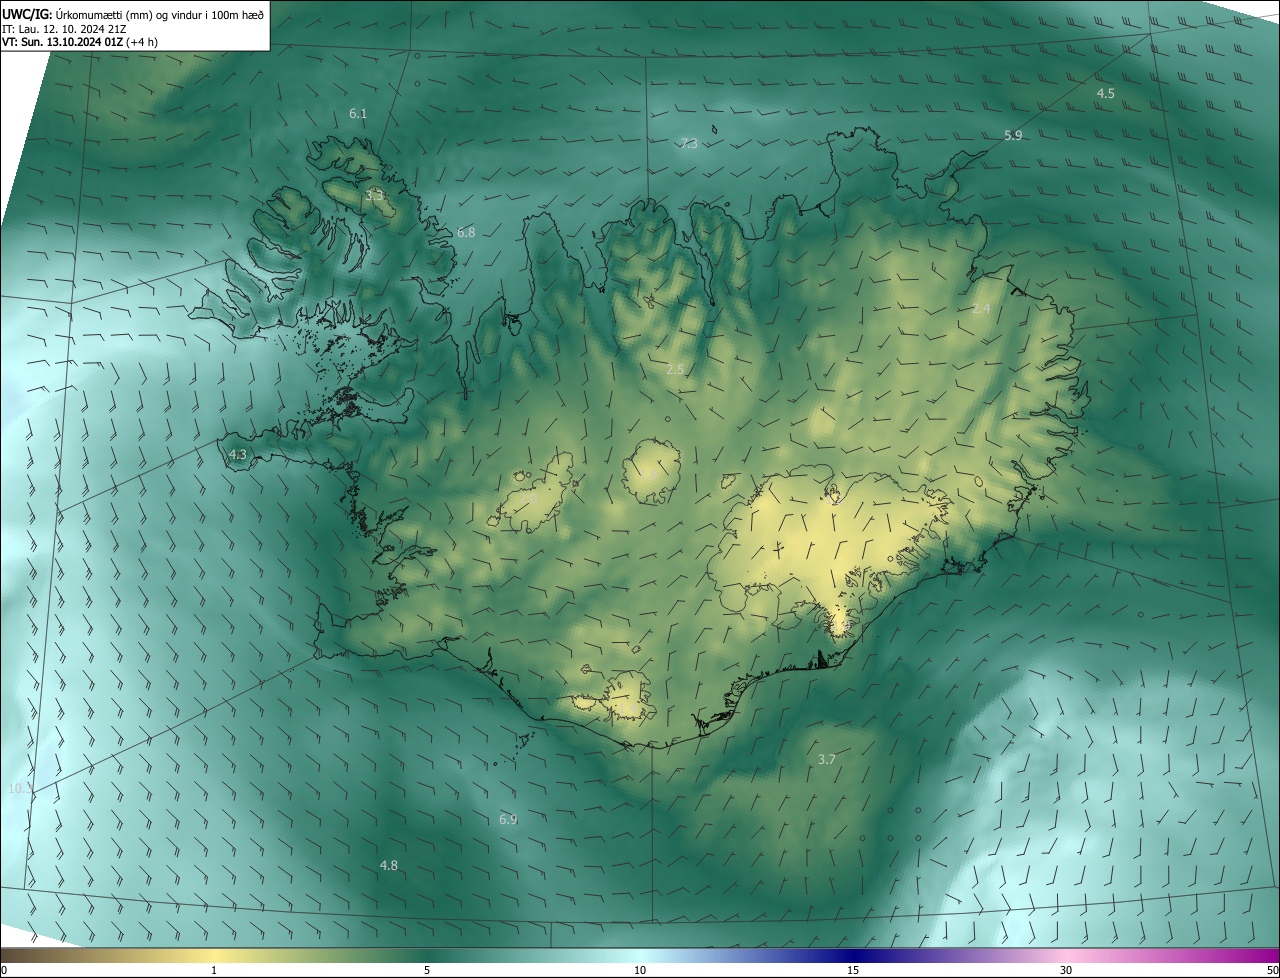The height and width of the screenshot is (978, 1280).
Task: Click the 2.5 value in central north
Action: tap(675, 369)
